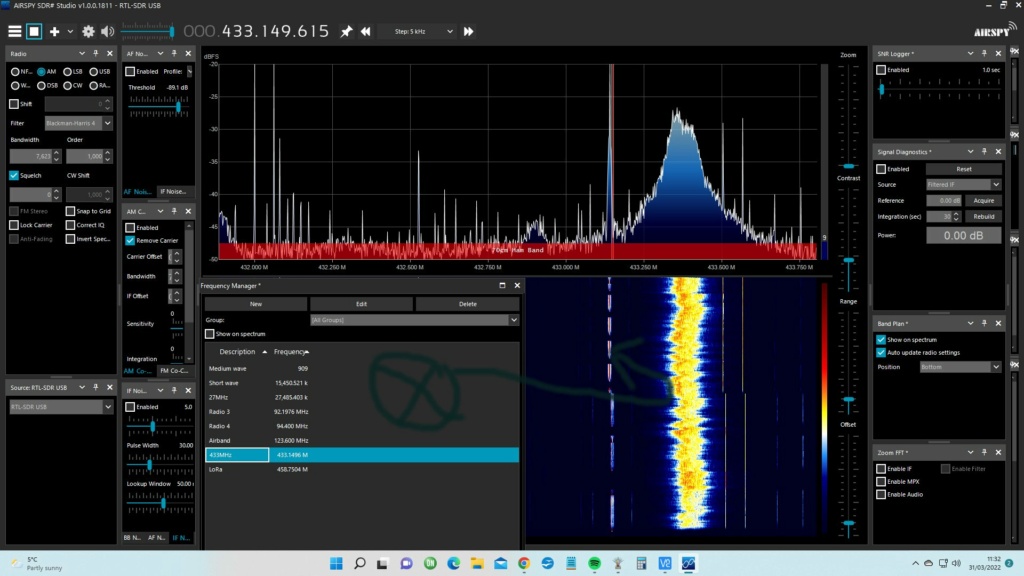
Task: Click the Acquire button
Action: pyautogui.click(x=984, y=200)
